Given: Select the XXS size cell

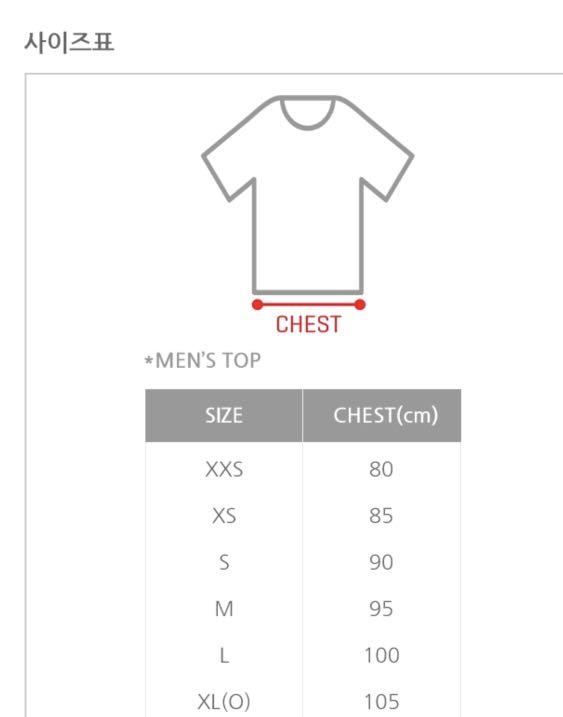Looking at the screenshot, I should click(224, 469).
